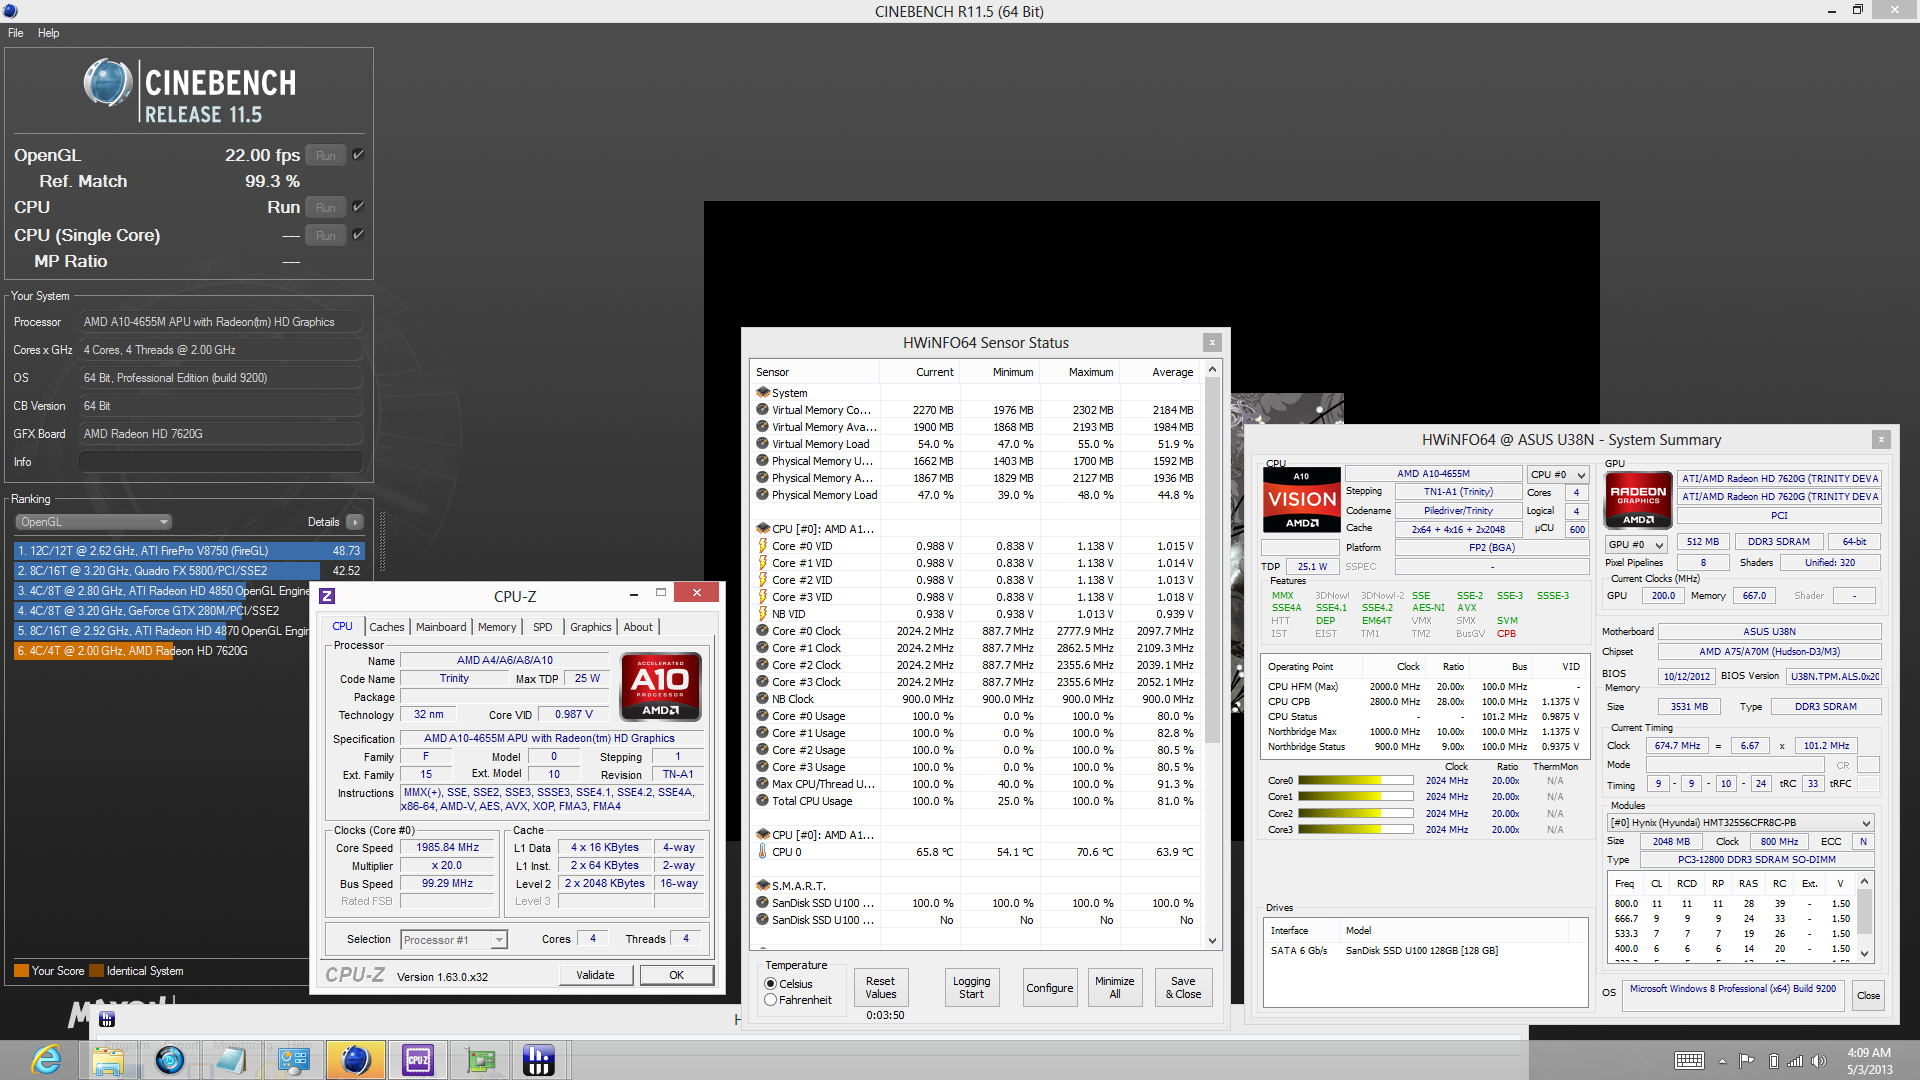The width and height of the screenshot is (1920, 1080).
Task: Click the HWiNFO taskbar icon
Action: point(539,1060)
